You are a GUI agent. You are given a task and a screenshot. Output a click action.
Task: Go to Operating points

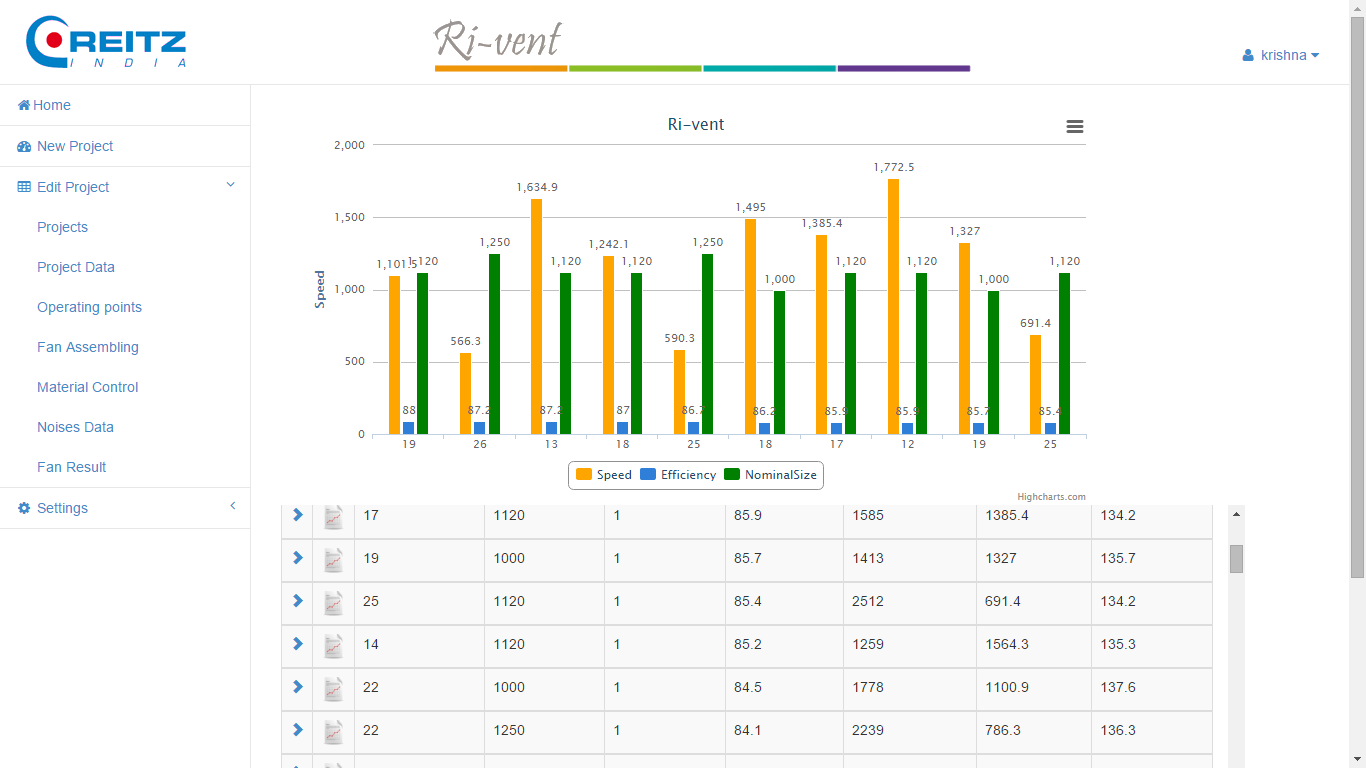[89, 307]
